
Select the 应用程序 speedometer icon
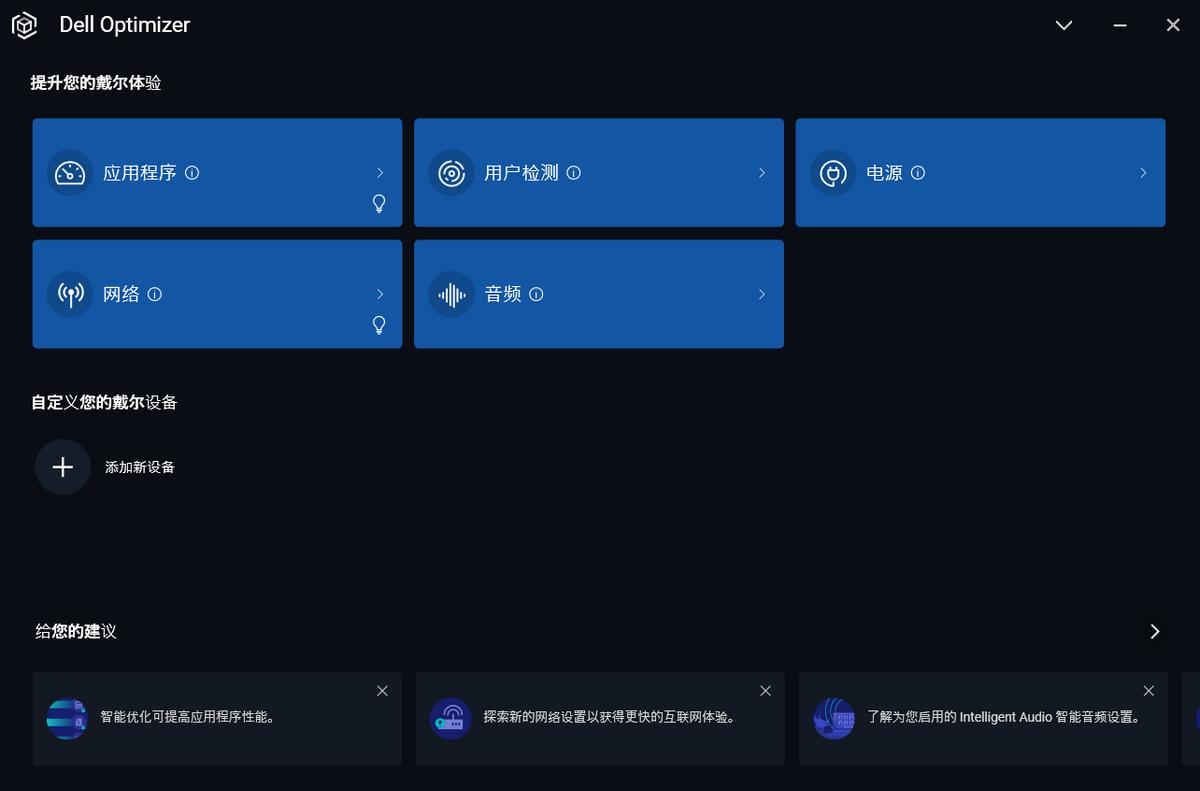click(68, 172)
